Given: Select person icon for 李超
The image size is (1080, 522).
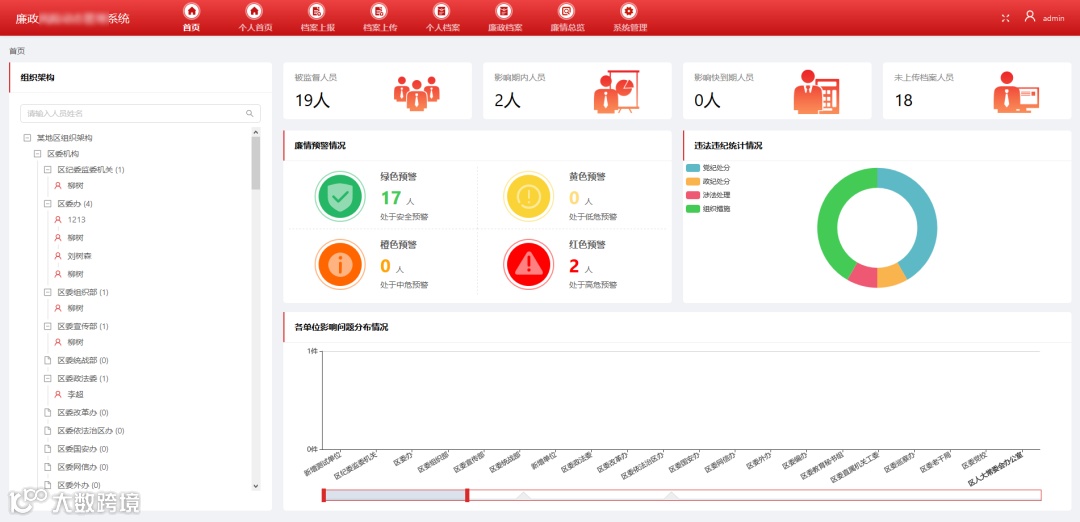Looking at the screenshot, I should click(x=59, y=395).
